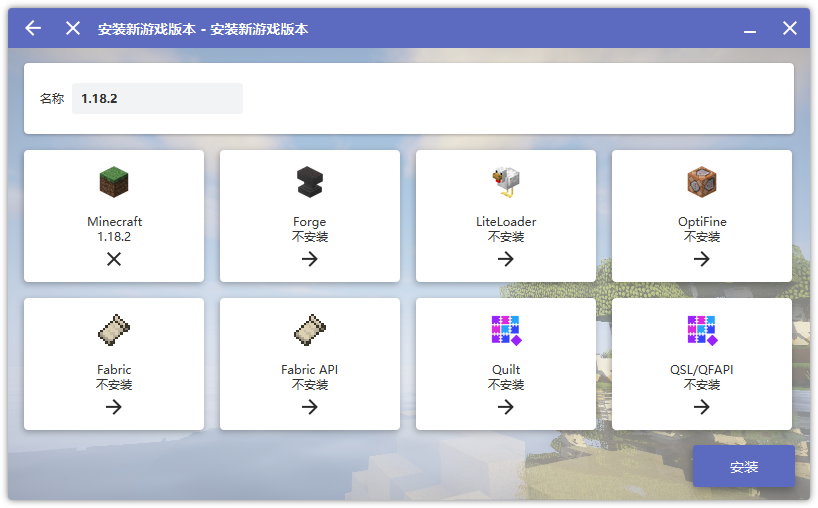Click the OptiFine command block icon

(x=702, y=182)
